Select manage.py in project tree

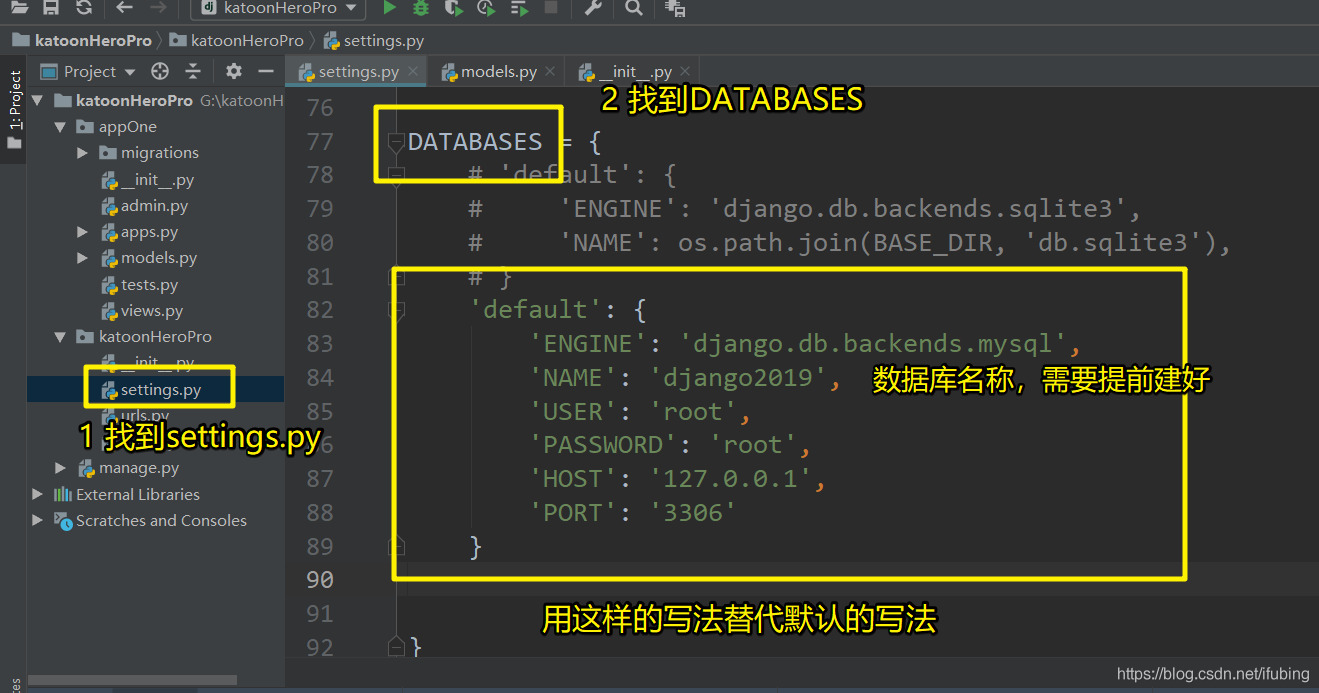coord(139,468)
